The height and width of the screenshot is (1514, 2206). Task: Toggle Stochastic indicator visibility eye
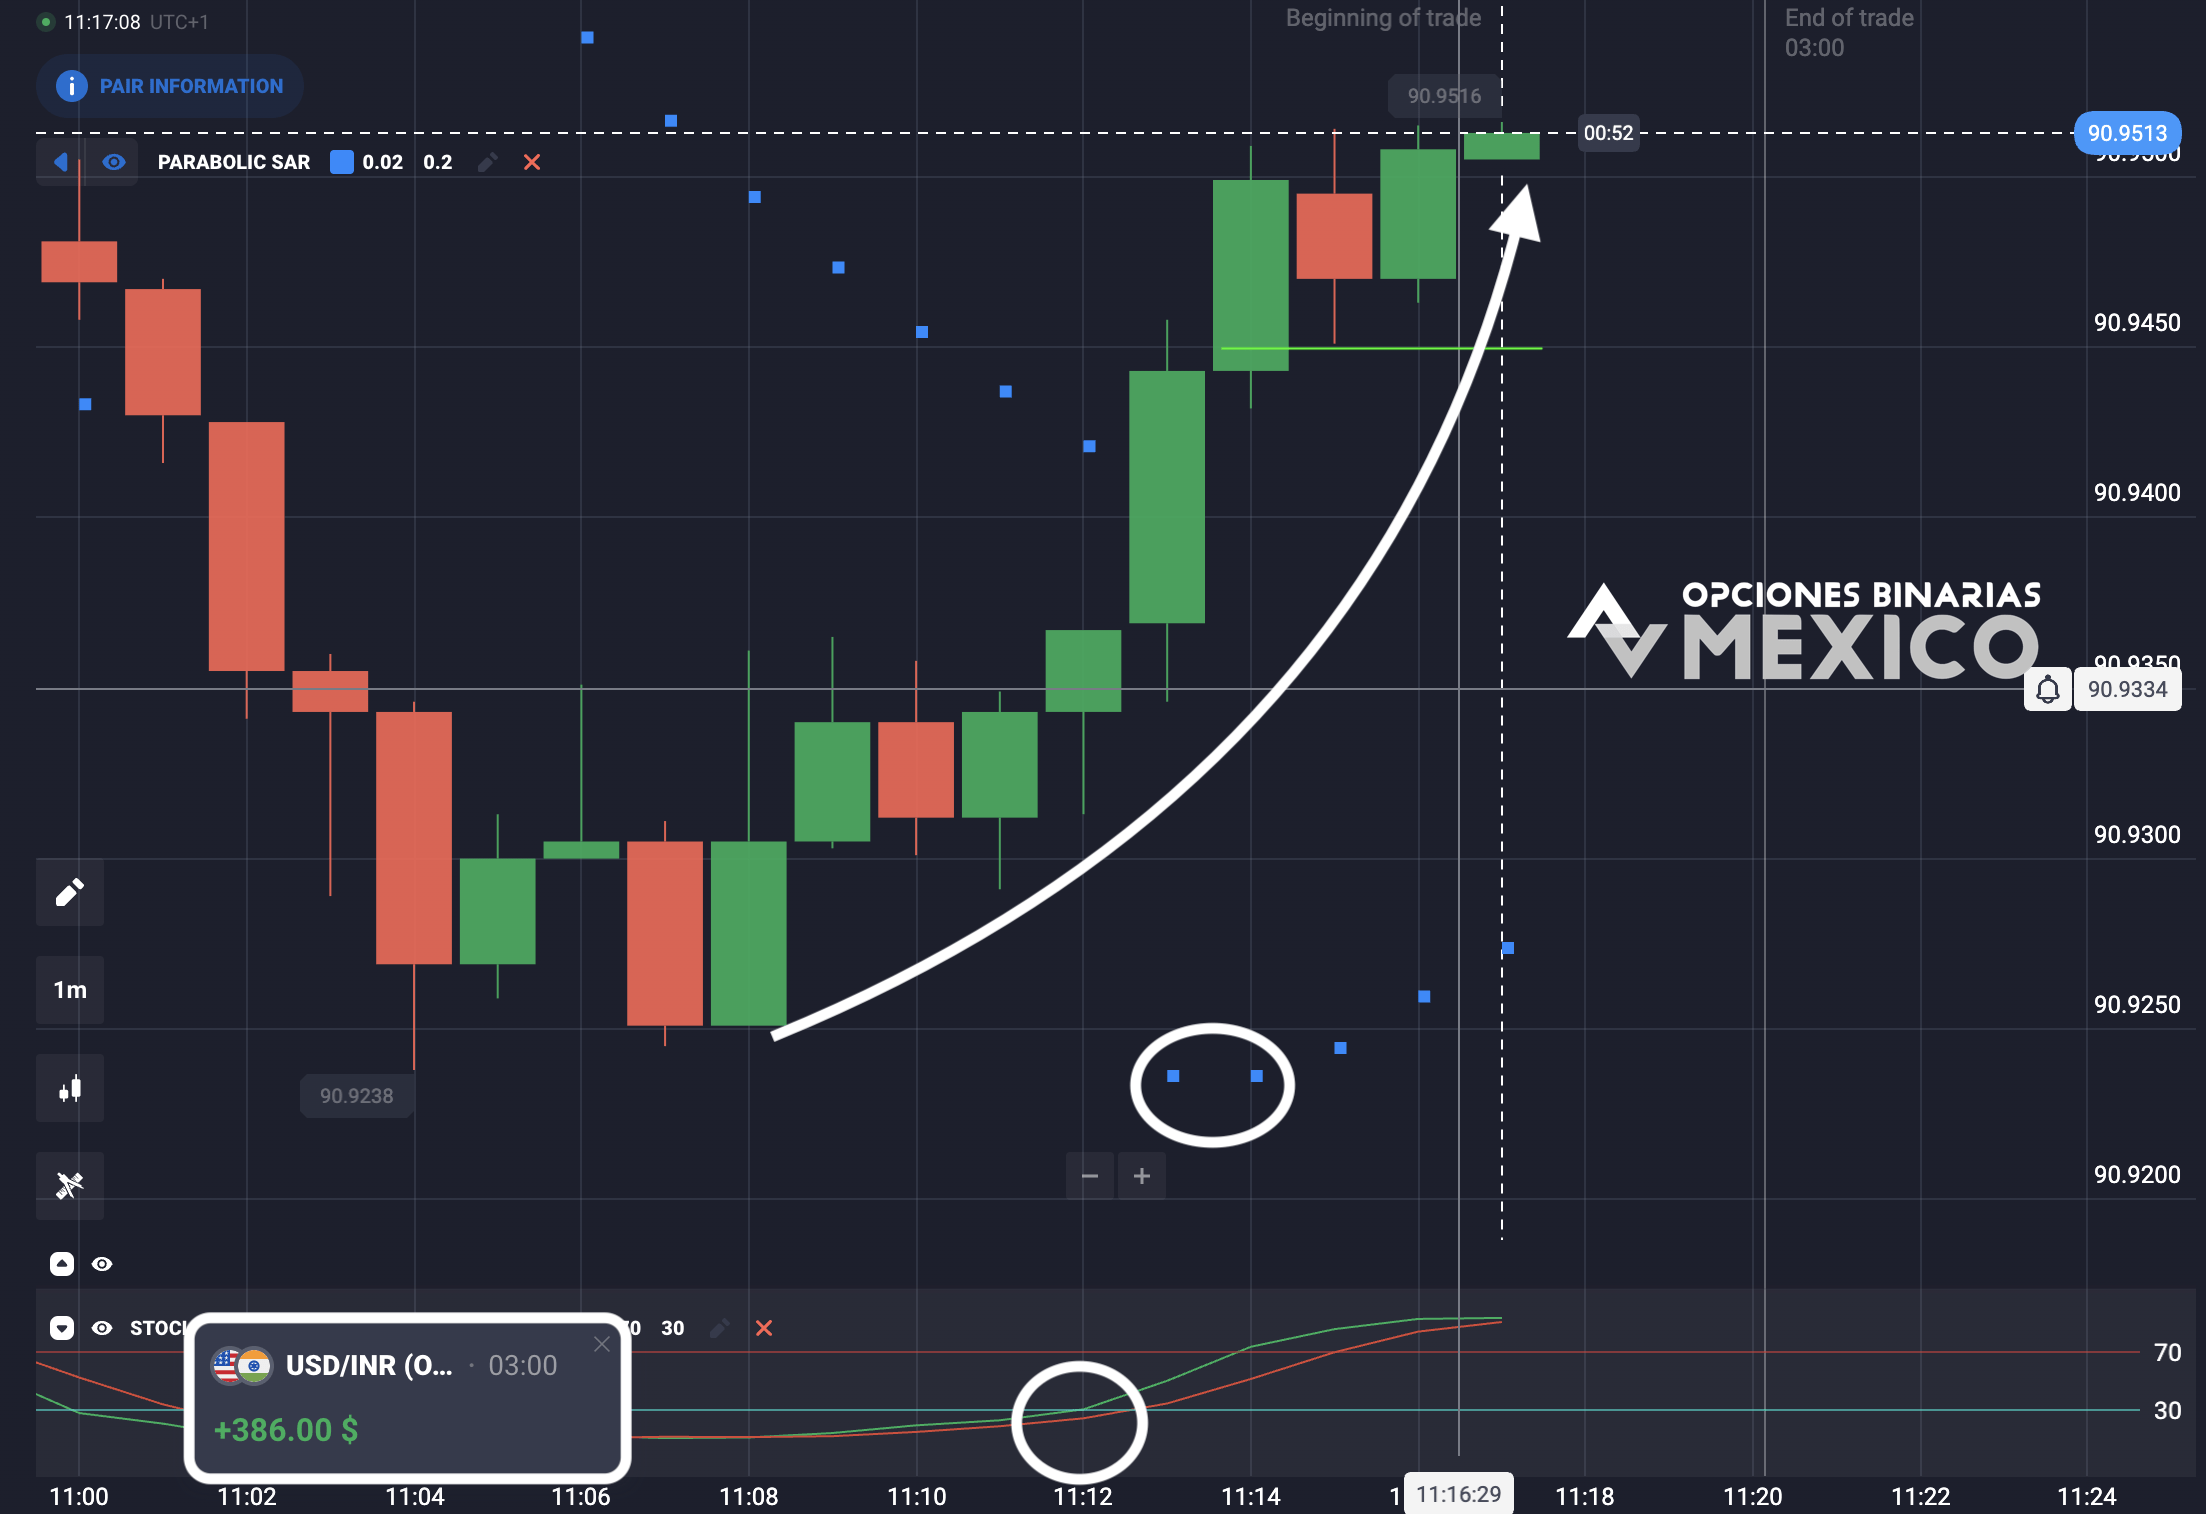coord(102,1328)
